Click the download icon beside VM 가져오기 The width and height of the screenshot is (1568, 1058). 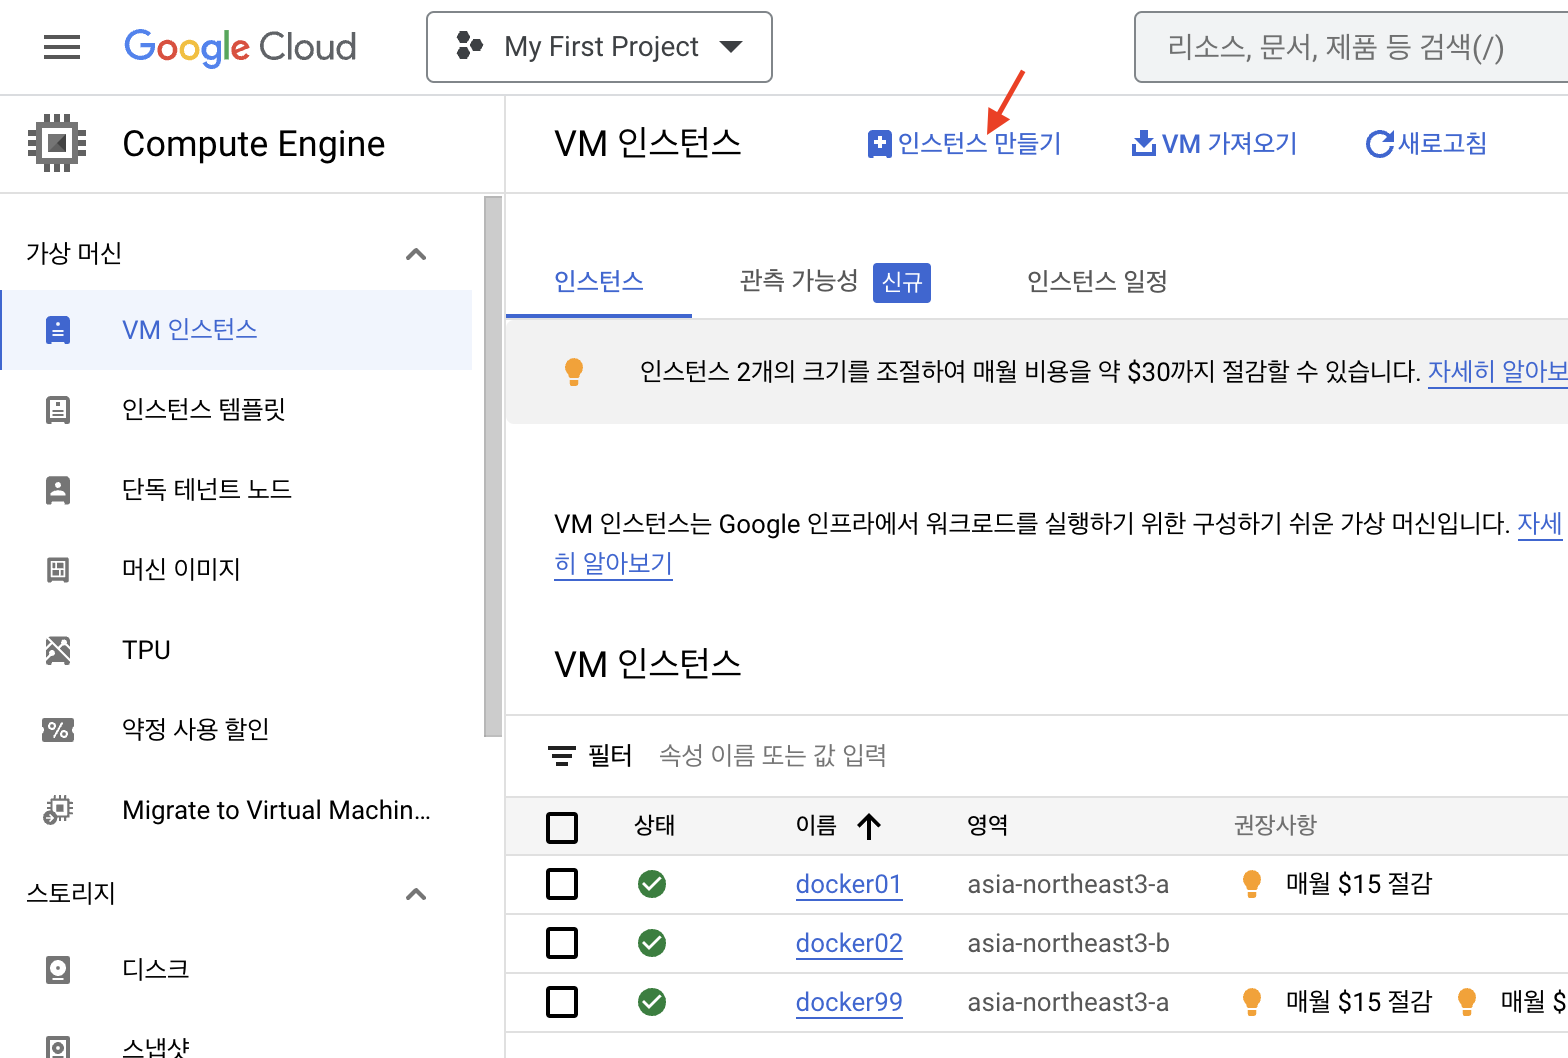point(1143,144)
